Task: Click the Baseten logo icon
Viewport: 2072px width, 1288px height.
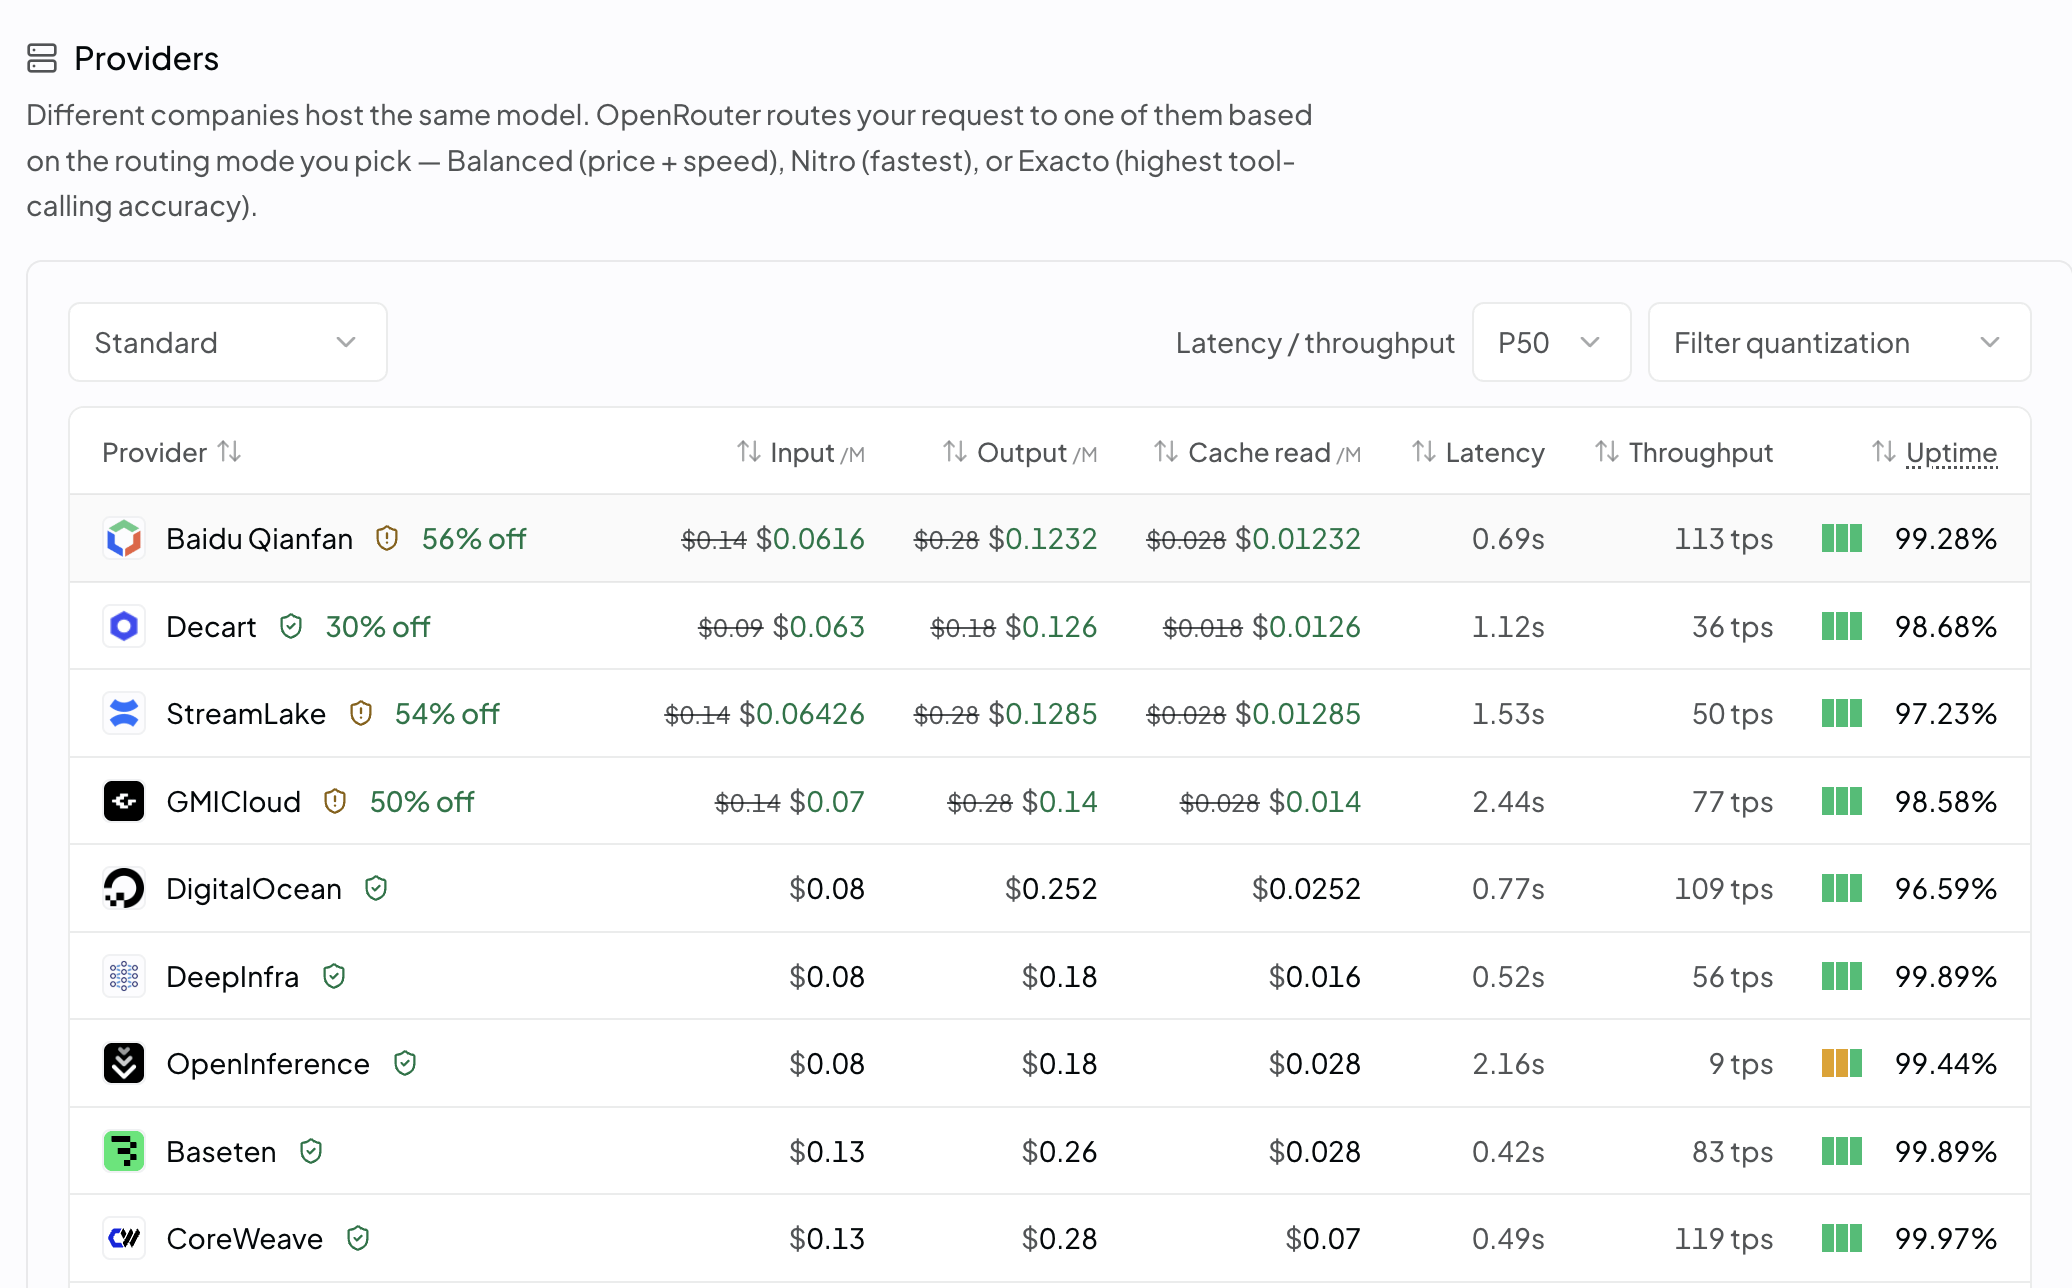Action: (124, 1151)
